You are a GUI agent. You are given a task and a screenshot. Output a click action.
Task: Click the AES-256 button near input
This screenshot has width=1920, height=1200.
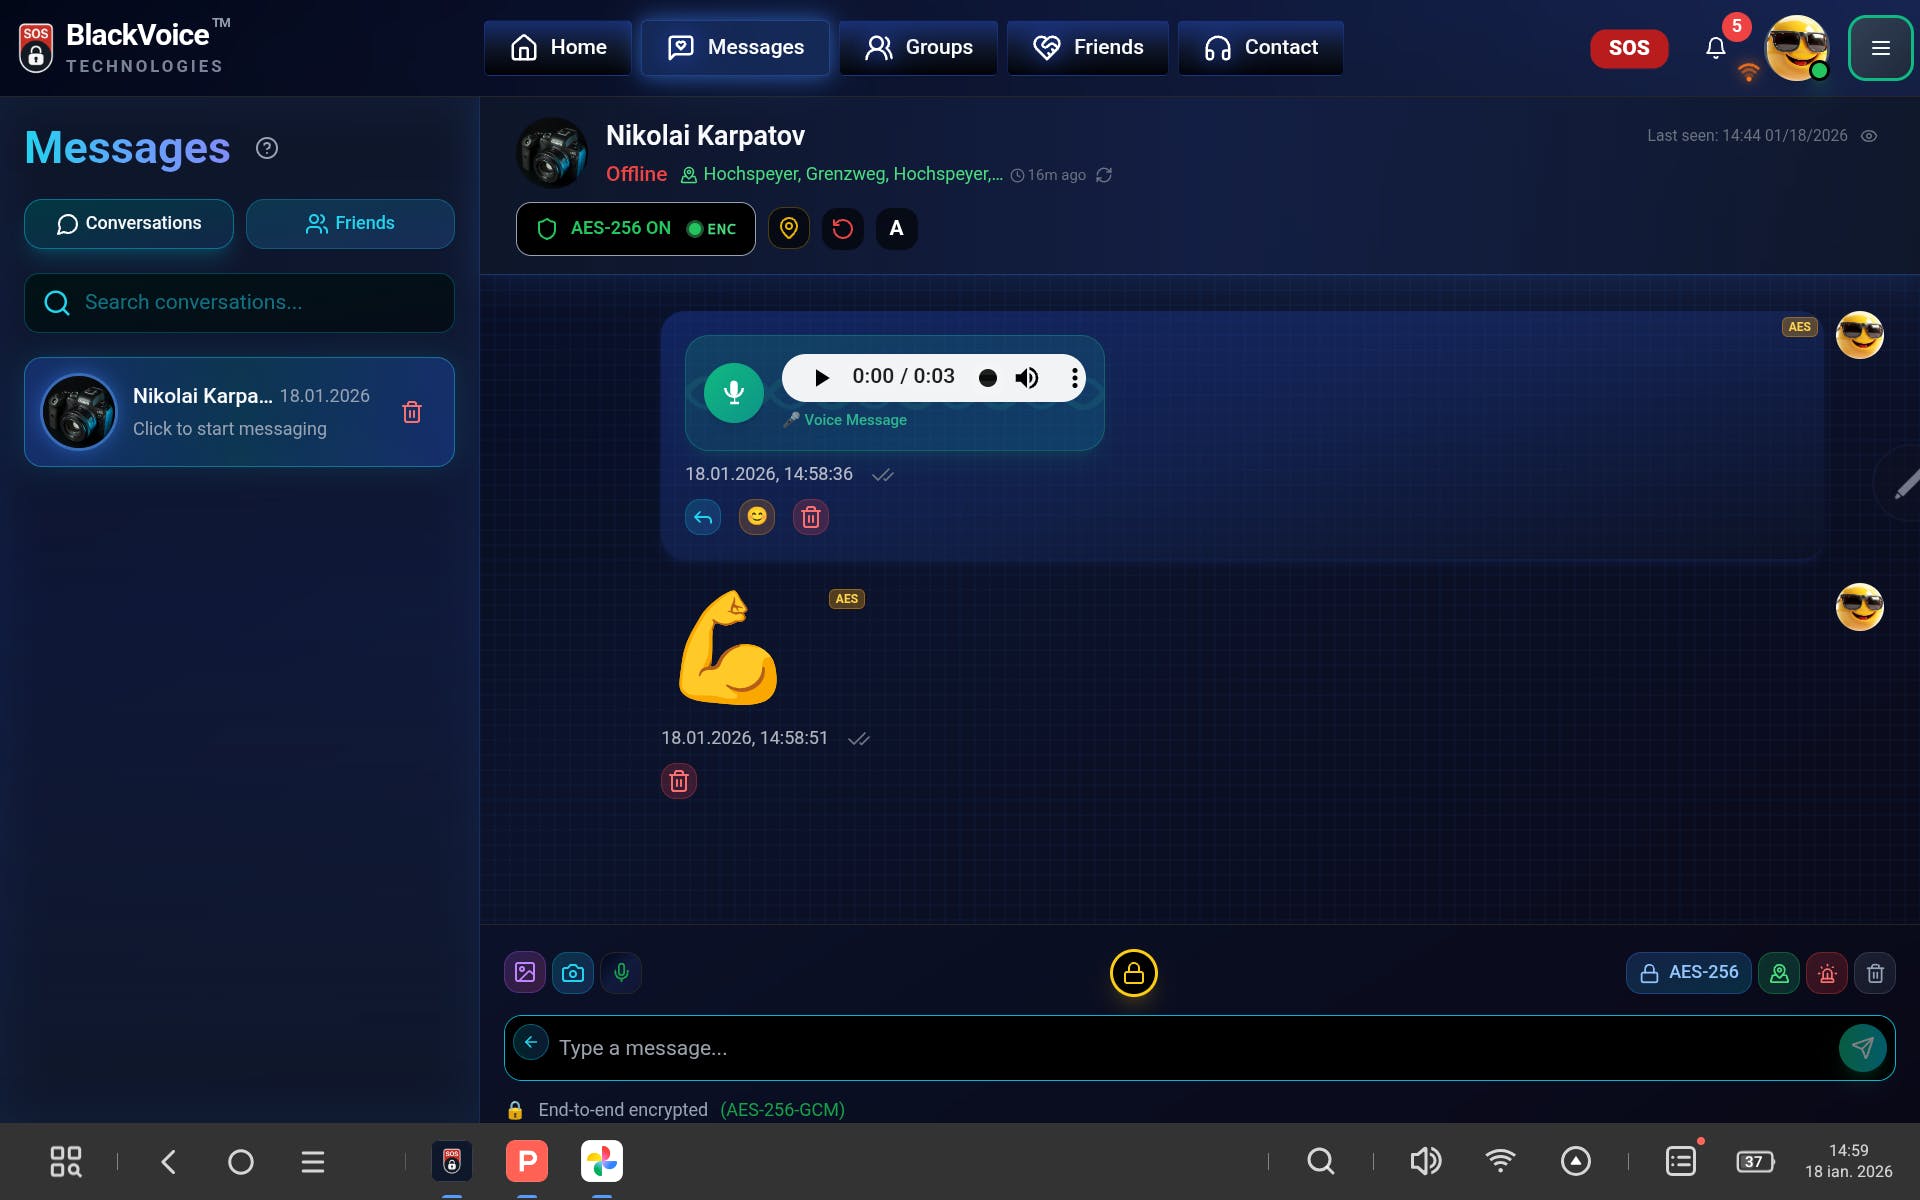[x=1688, y=973]
